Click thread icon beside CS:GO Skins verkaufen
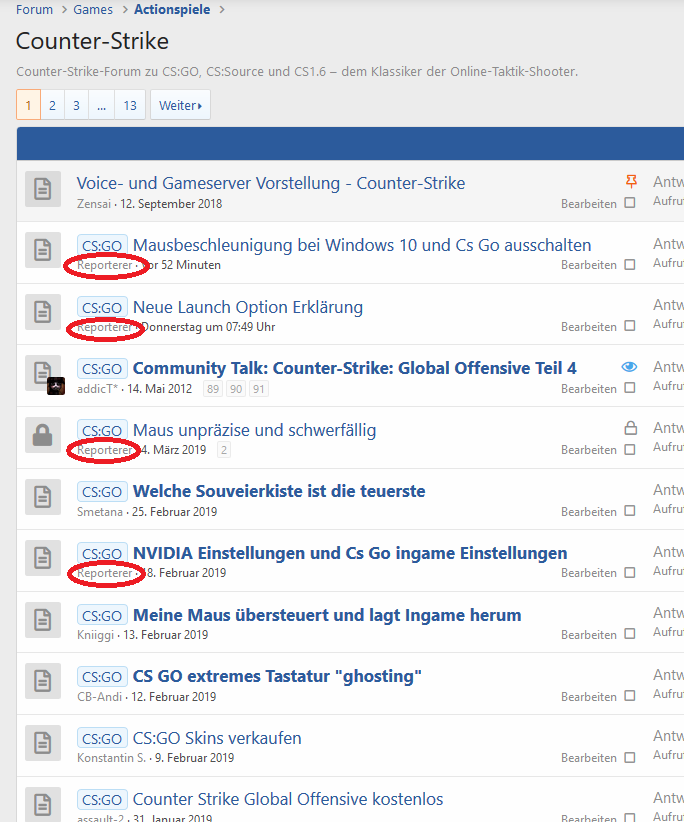The height and width of the screenshot is (828, 690). pos(43,743)
